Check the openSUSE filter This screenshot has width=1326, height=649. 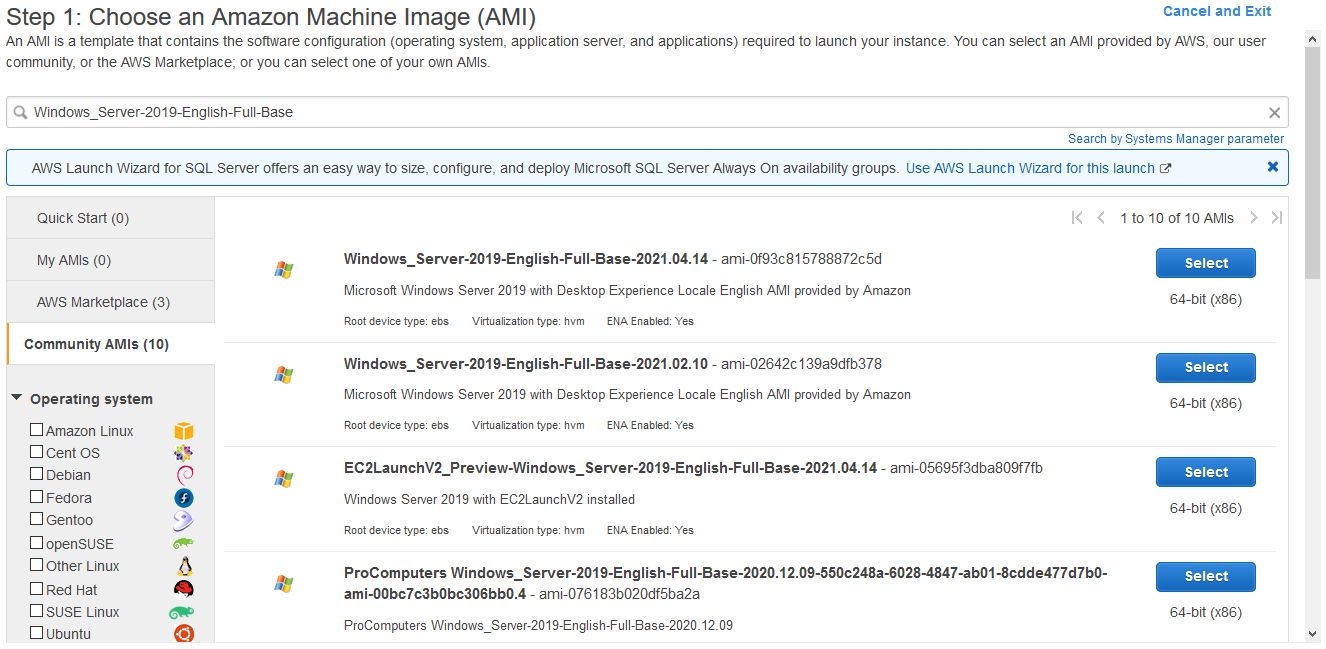(37, 543)
